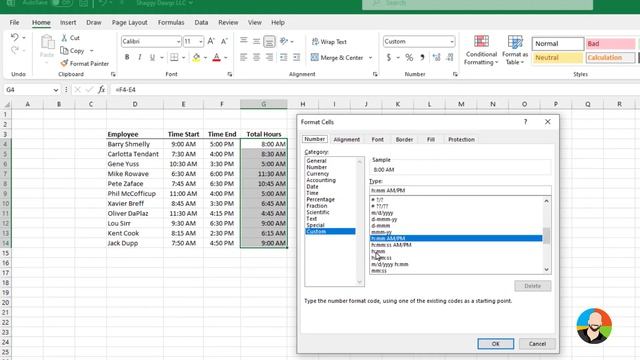The image size is (640, 360).
Task: Click the Type format code input field
Action: click(460, 190)
